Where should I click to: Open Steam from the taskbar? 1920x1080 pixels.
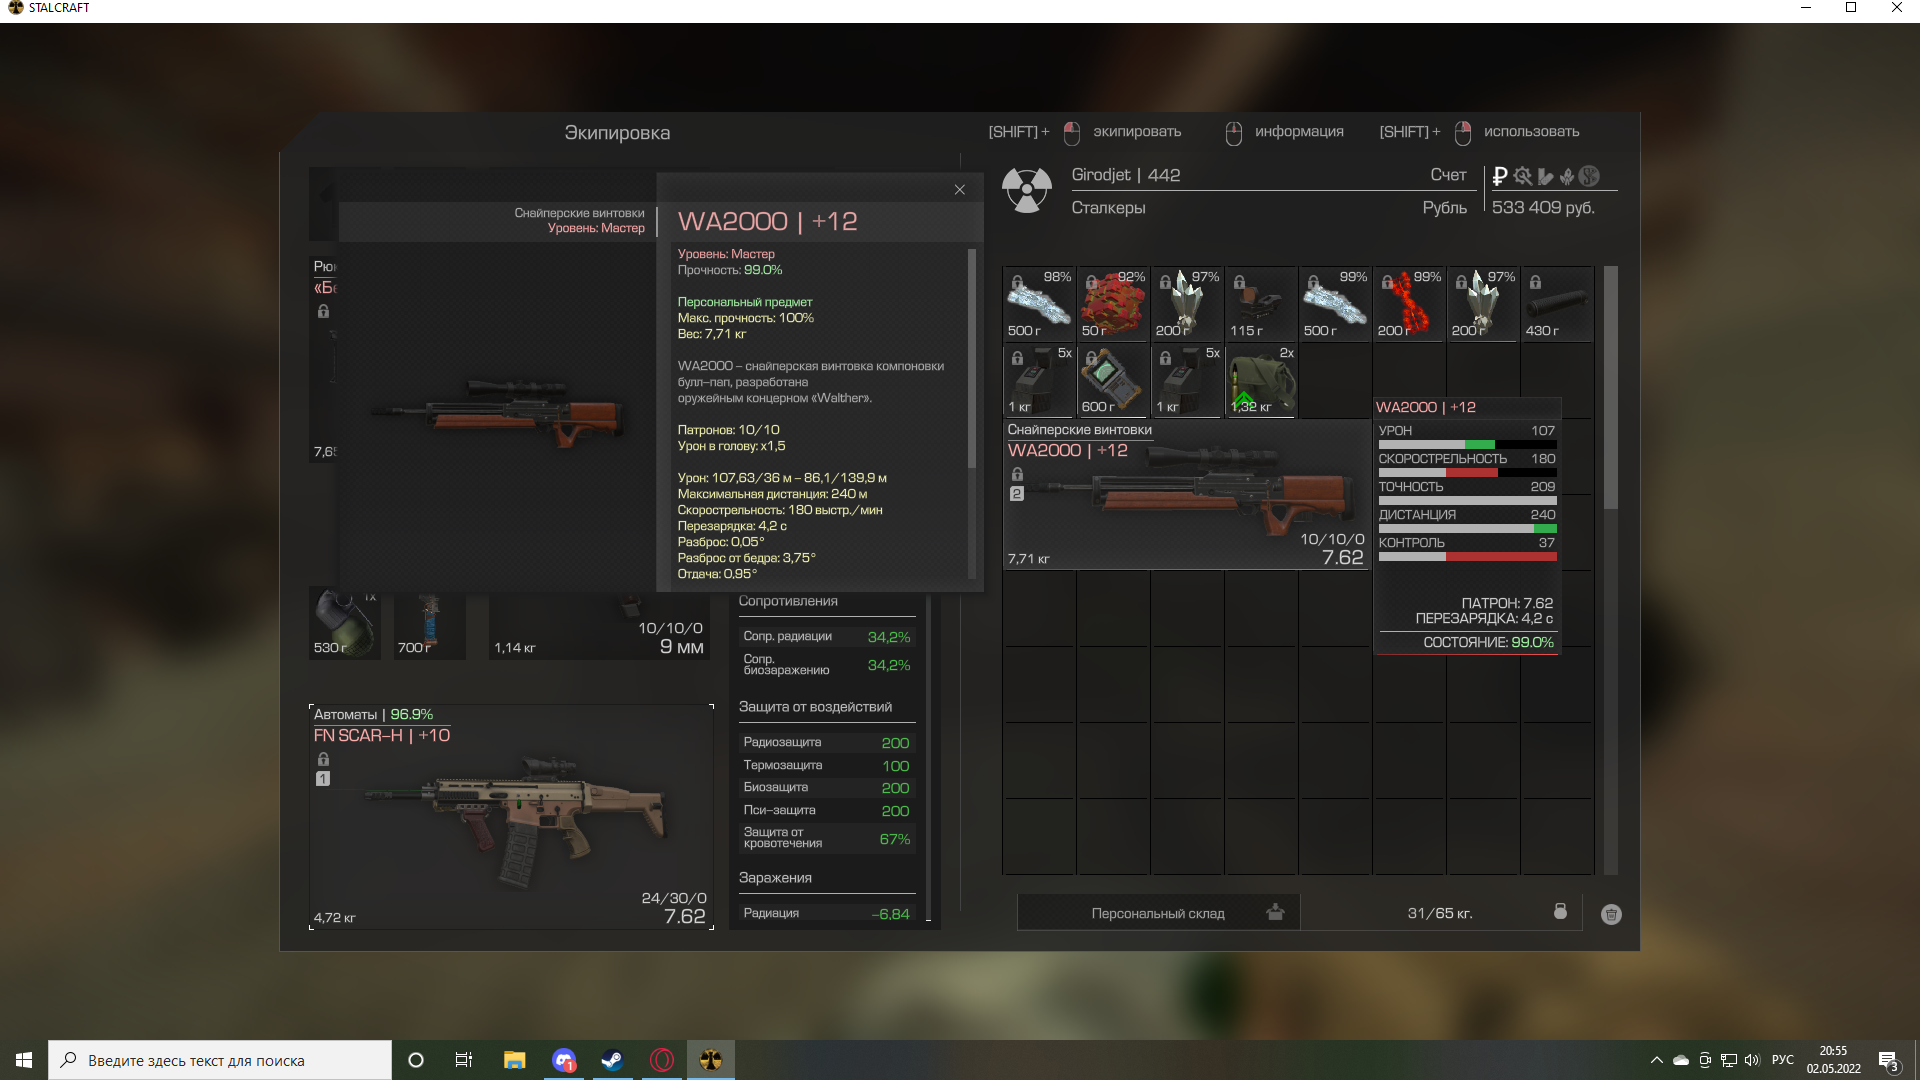coord(612,1060)
